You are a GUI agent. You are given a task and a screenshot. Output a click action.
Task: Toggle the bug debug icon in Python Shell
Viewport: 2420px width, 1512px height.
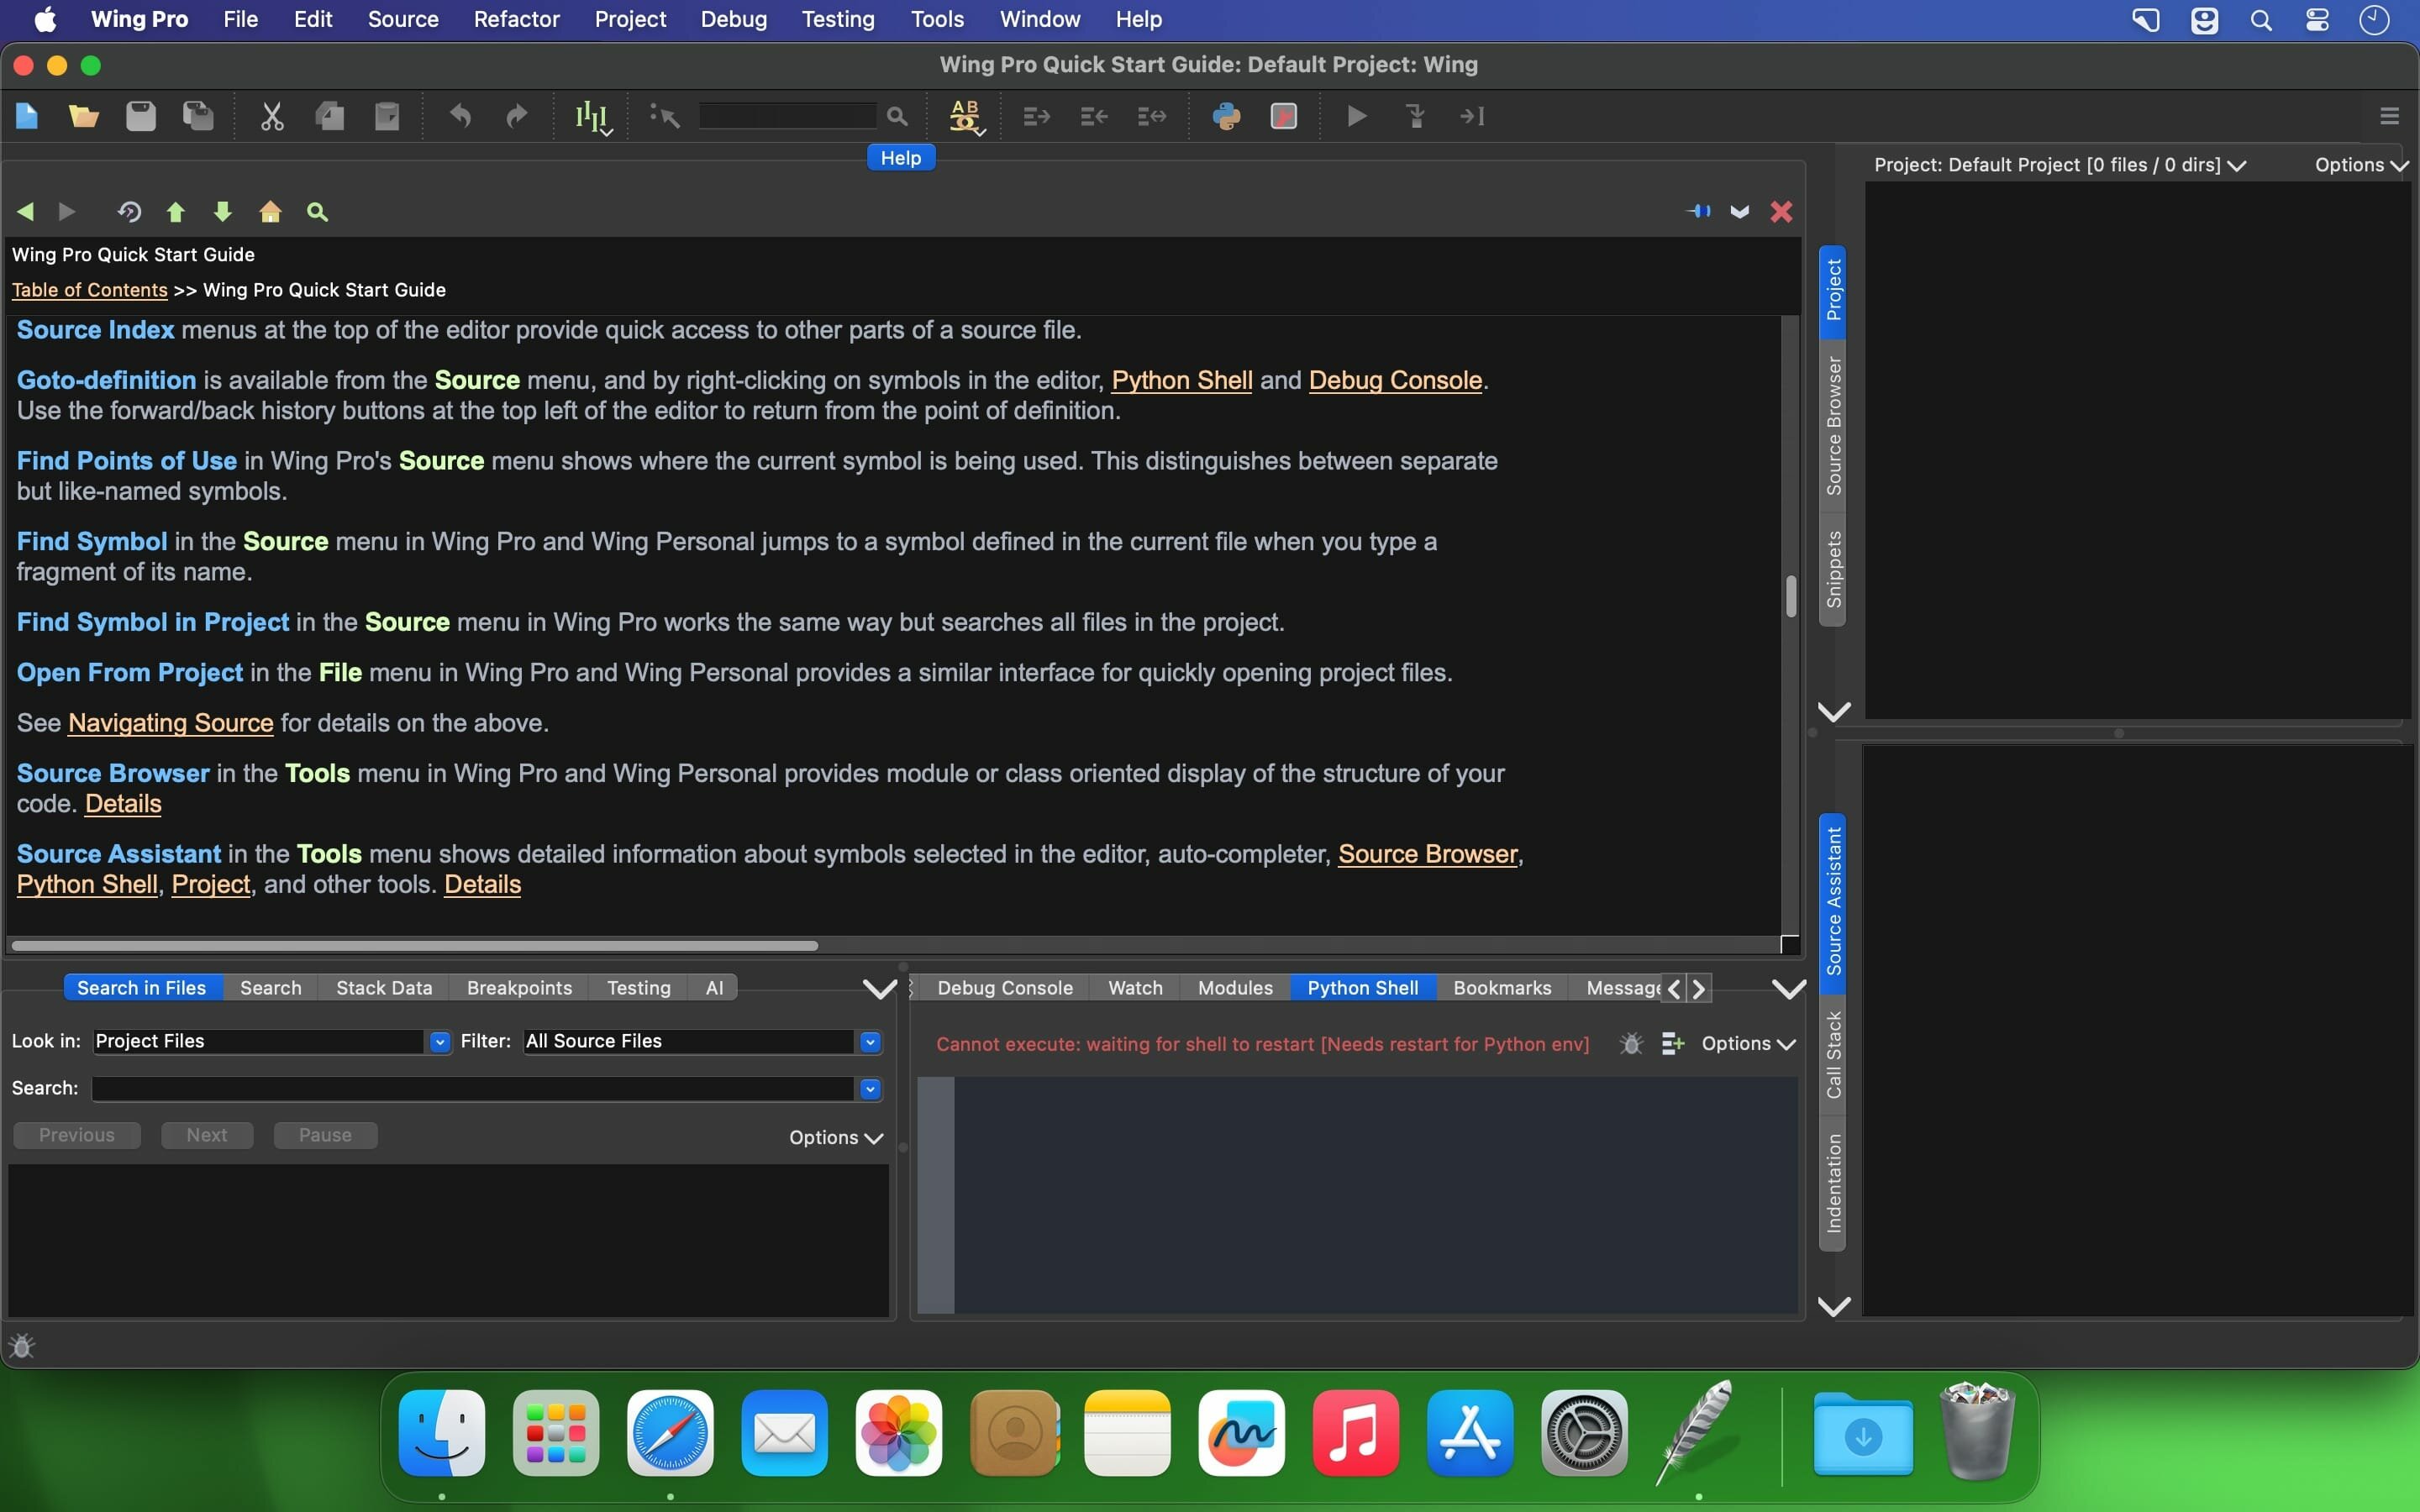coord(1631,1044)
